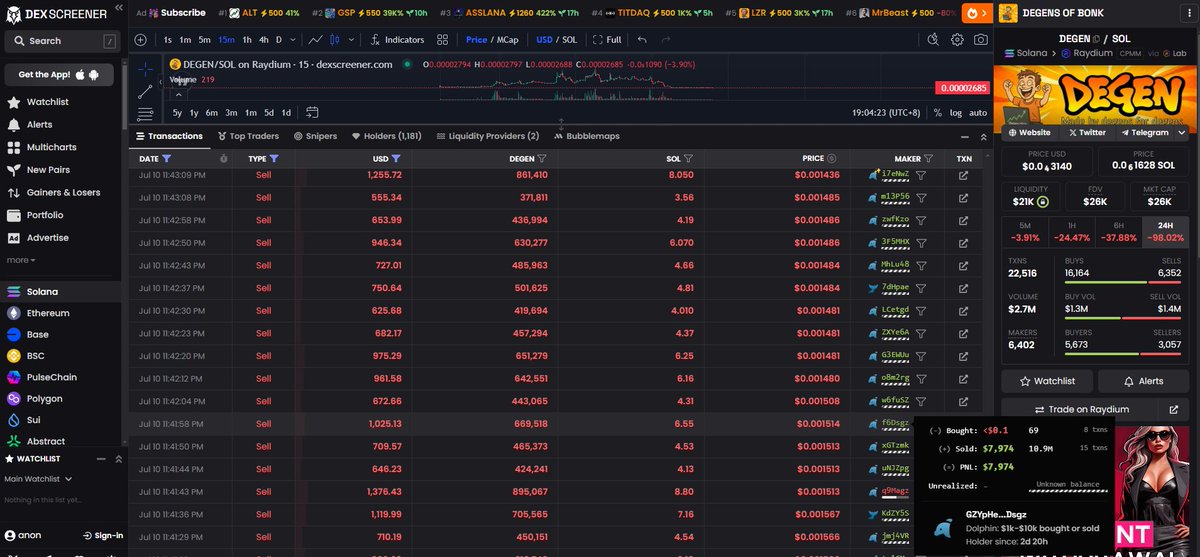Toggle the Price / MCap chart display
This screenshot has height=557, width=1200.
[x=490, y=40]
